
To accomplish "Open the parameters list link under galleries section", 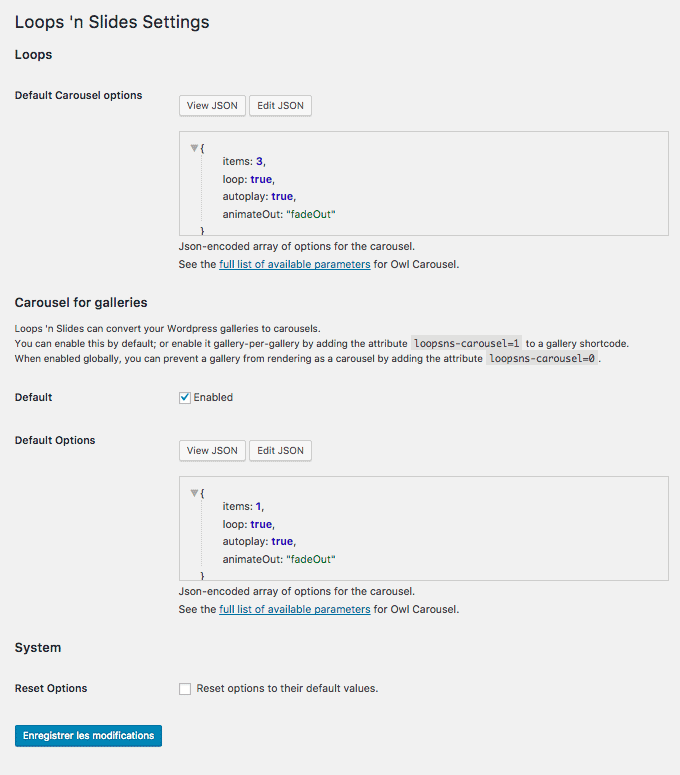I will pos(295,610).
